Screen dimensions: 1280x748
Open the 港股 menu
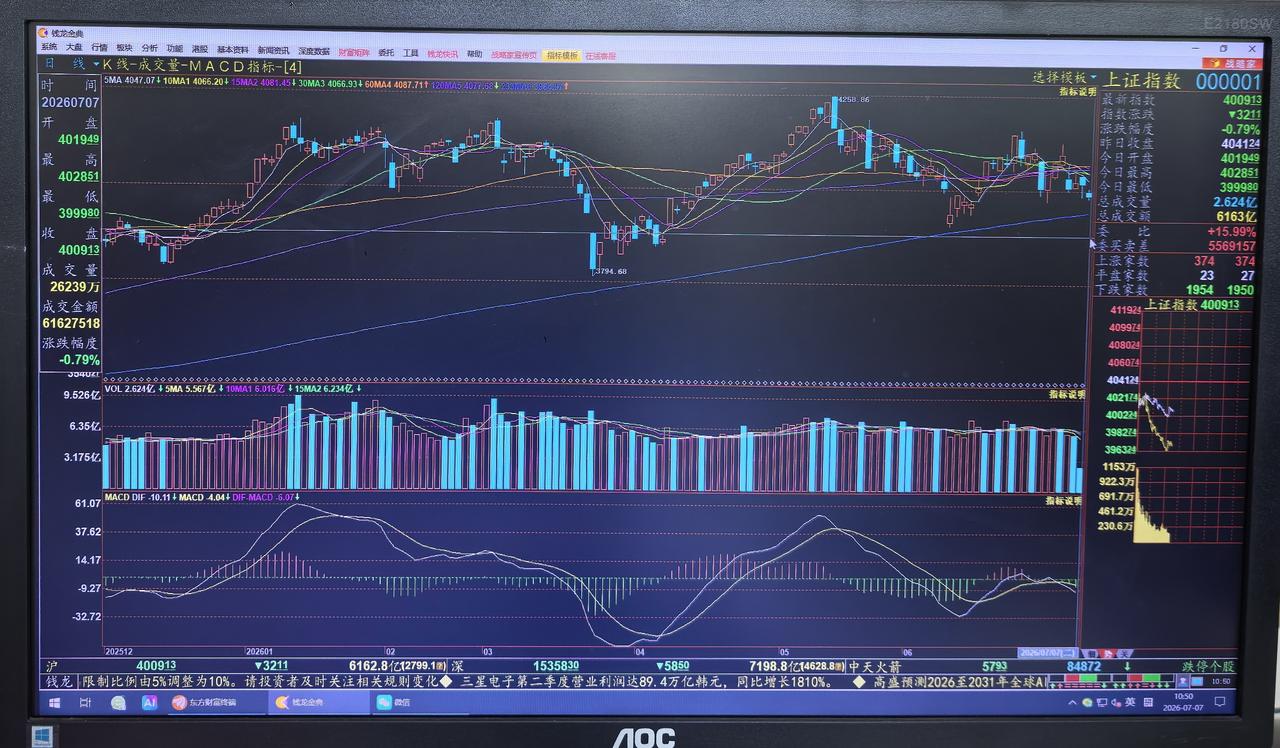200,48
